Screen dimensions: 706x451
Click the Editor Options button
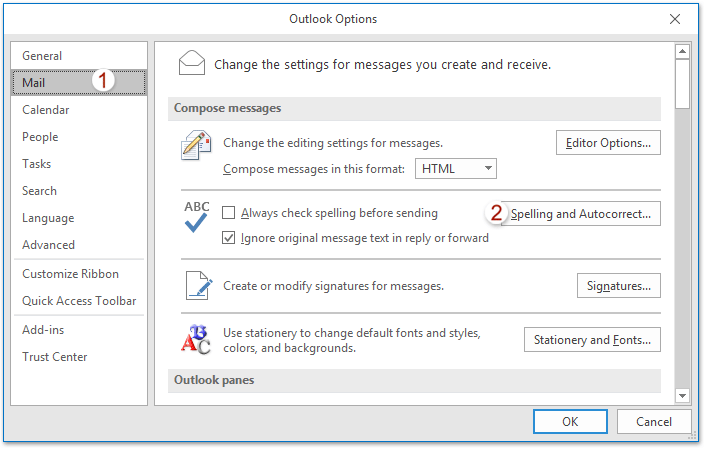608,142
